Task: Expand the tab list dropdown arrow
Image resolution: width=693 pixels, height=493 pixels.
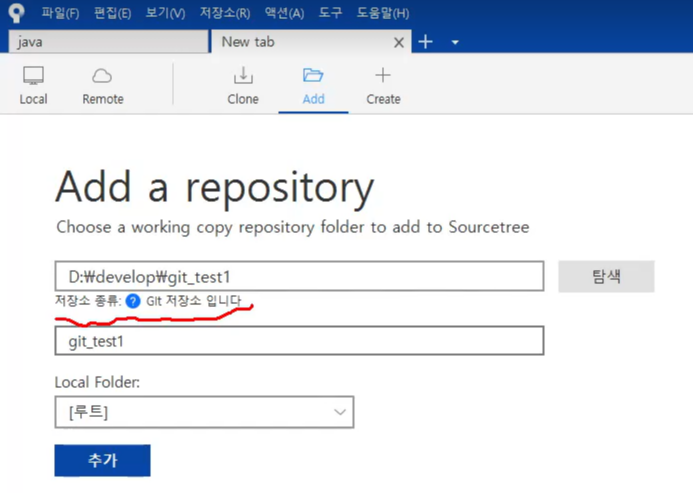Action: tap(455, 42)
